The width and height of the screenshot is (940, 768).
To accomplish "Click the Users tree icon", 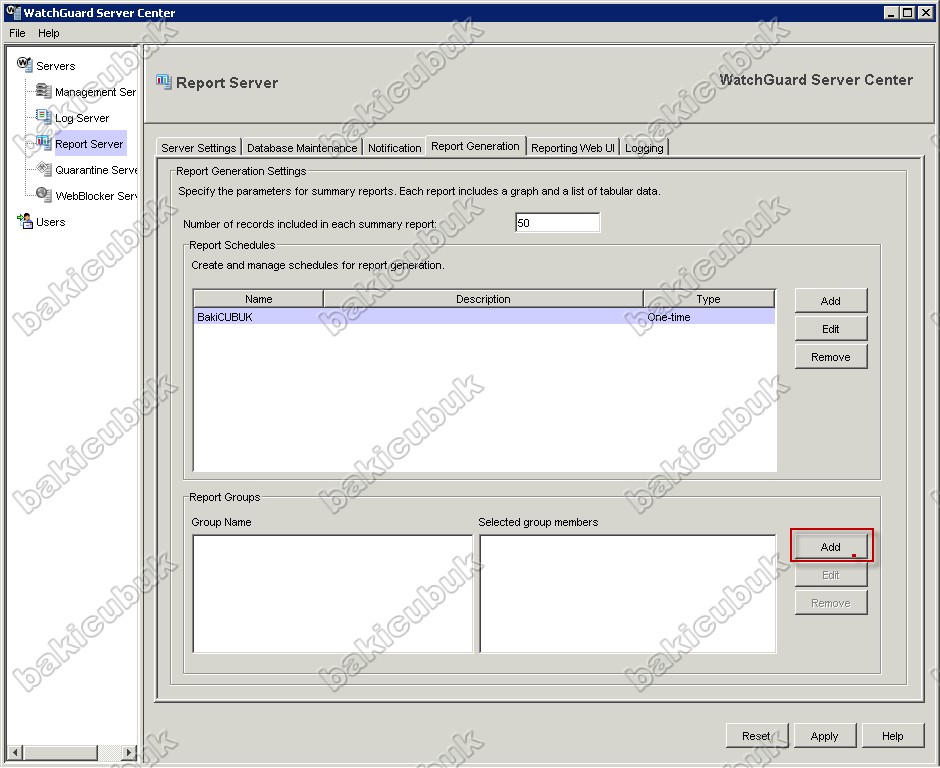I will (25, 221).
